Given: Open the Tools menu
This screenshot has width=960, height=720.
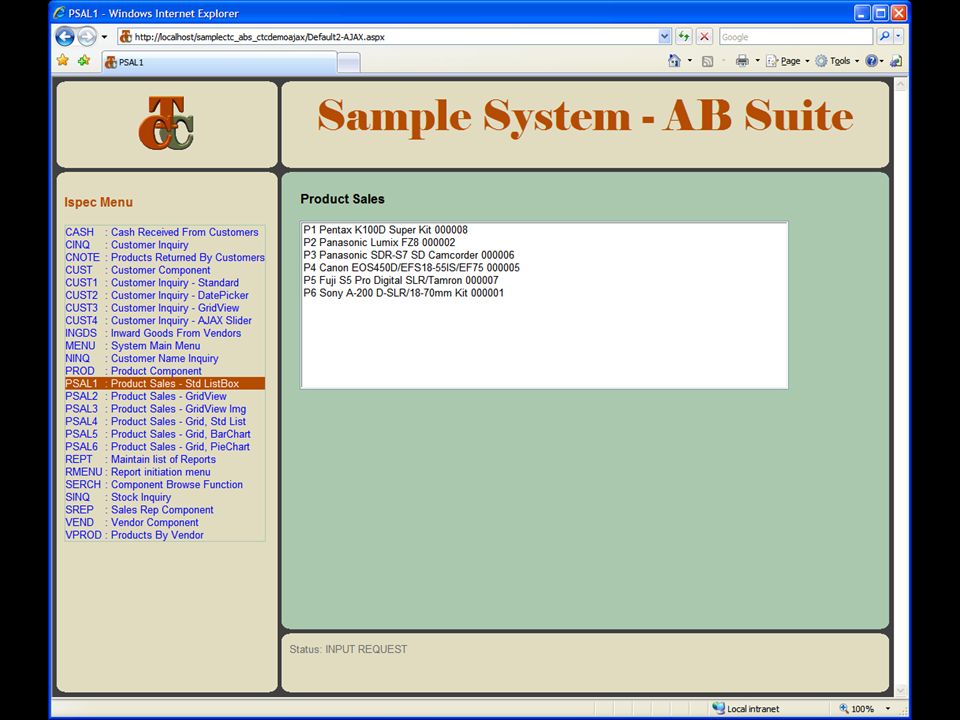Looking at the screenshot, I should click(x=837, y=61).
